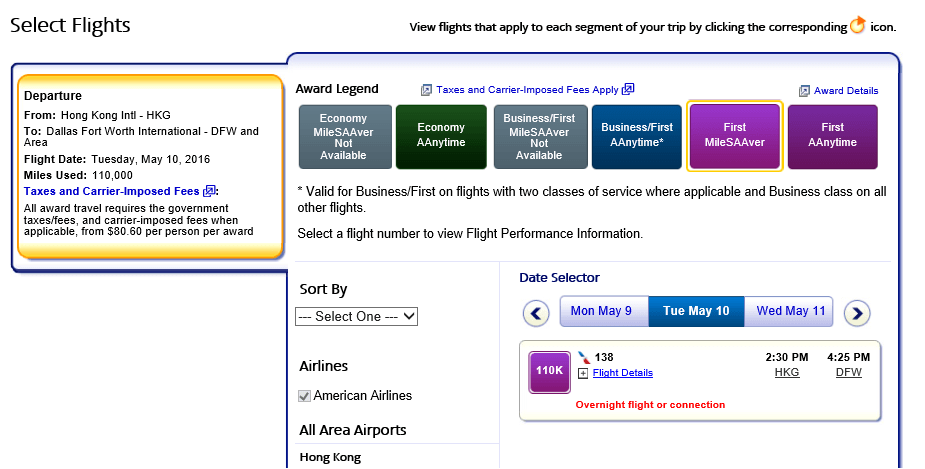
Task: Click the HKG airport code link
Action: [x=787, y=373]
